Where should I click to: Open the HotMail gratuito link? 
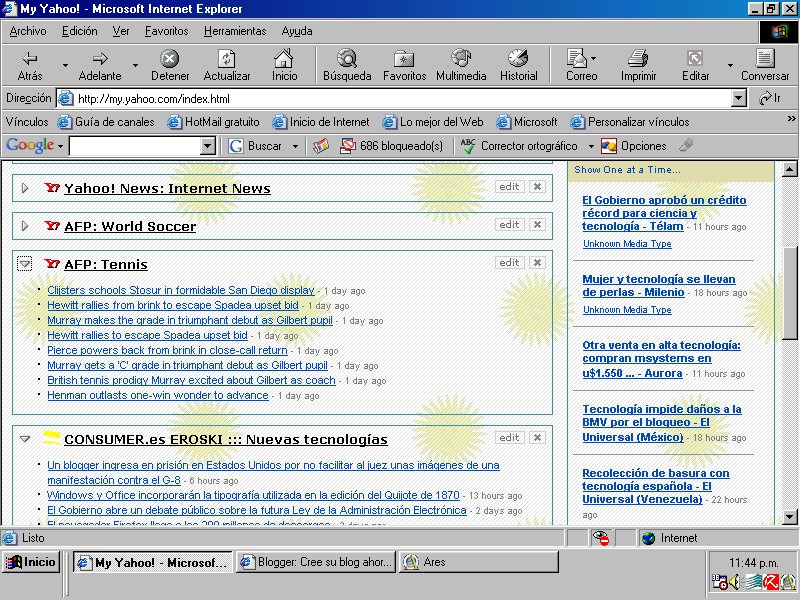click(214, 122)
